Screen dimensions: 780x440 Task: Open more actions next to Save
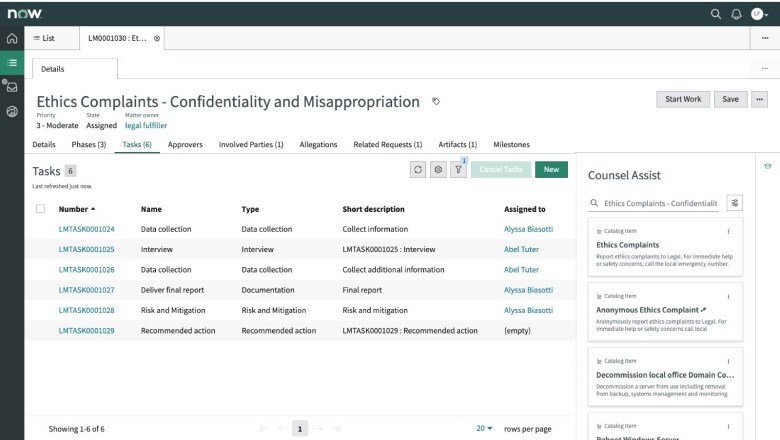point(759,99)
